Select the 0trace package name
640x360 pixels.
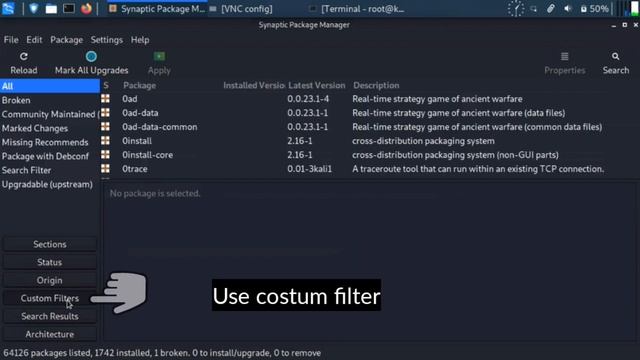point(135,169)
